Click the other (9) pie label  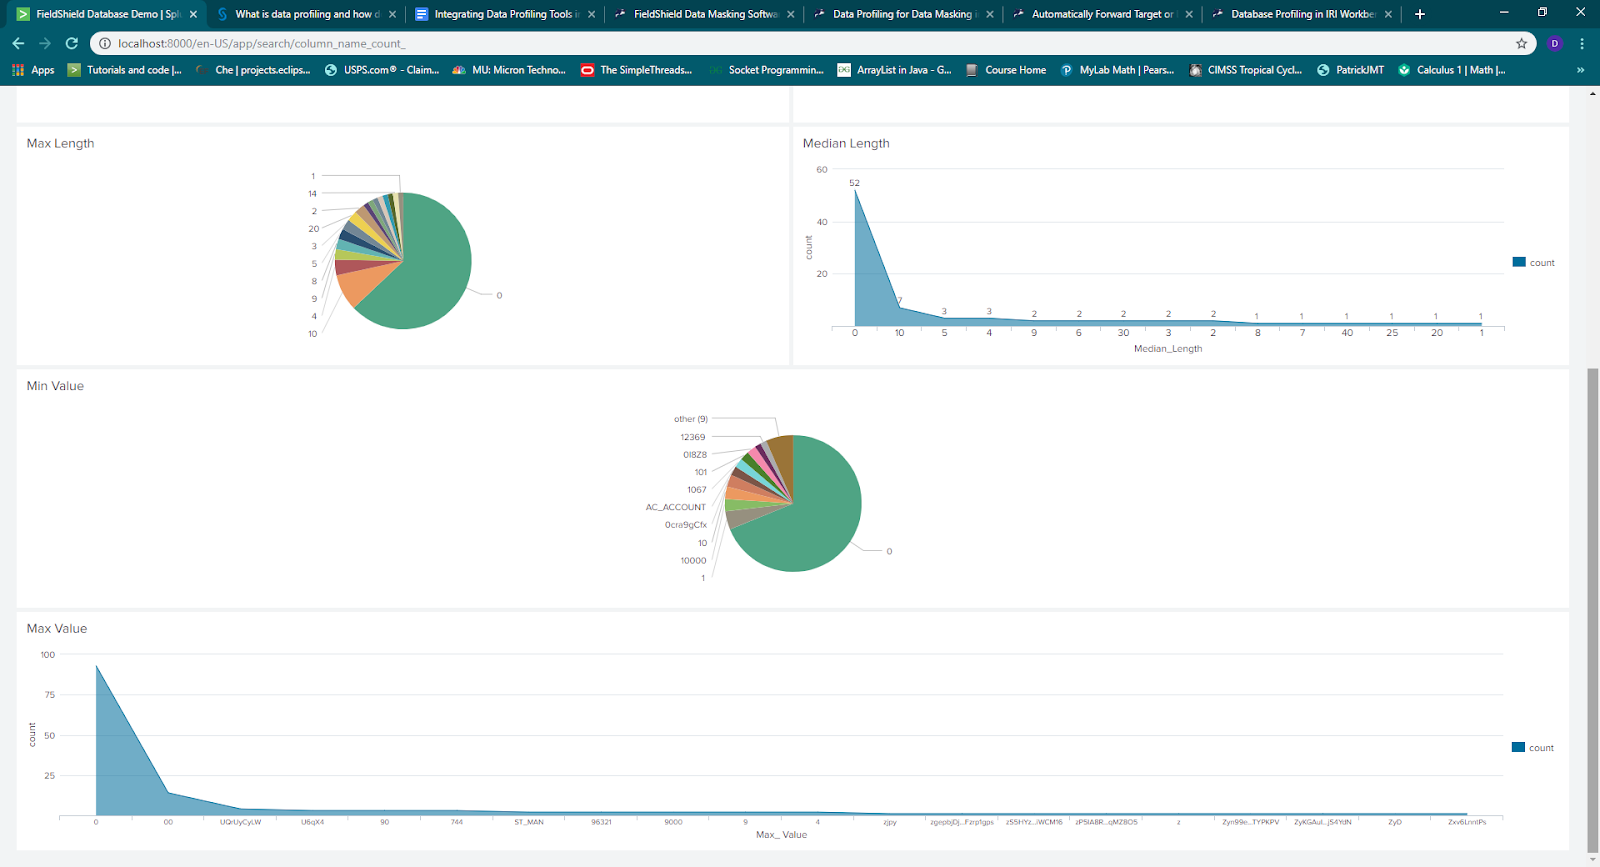tap(691, 419)
